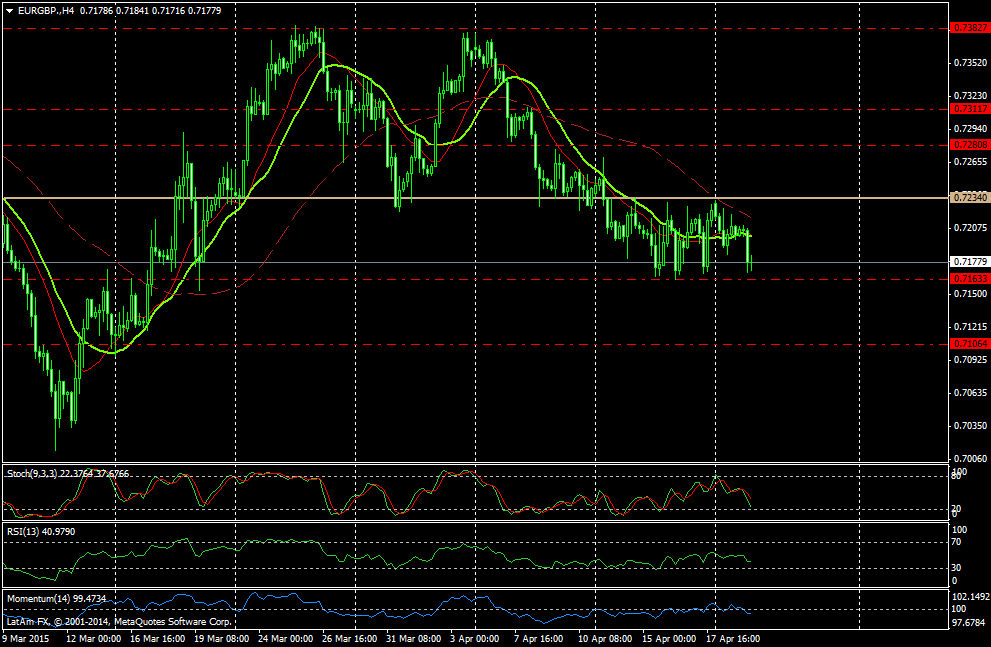Click the 0.73827 red price label

point(968,28)
